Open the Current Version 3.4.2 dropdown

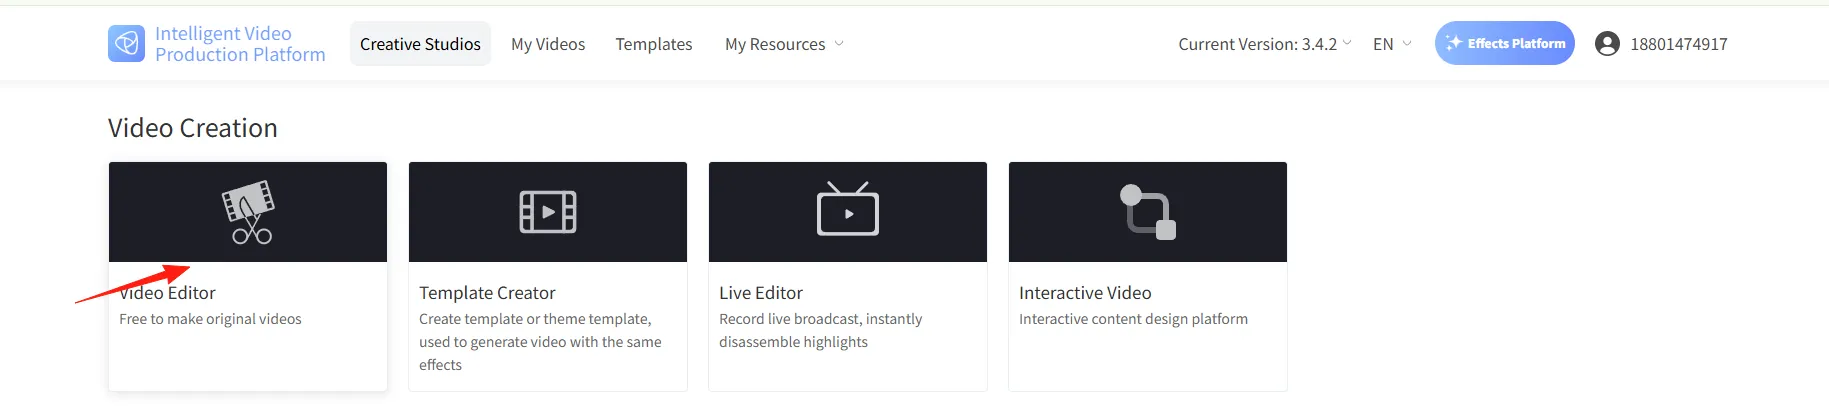pos(1265,44)
